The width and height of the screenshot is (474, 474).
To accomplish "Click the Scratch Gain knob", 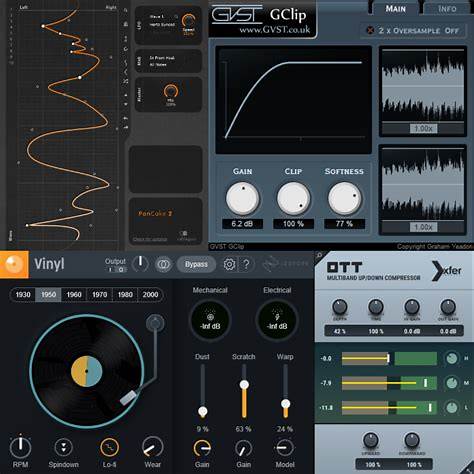I will coord(244,449).
